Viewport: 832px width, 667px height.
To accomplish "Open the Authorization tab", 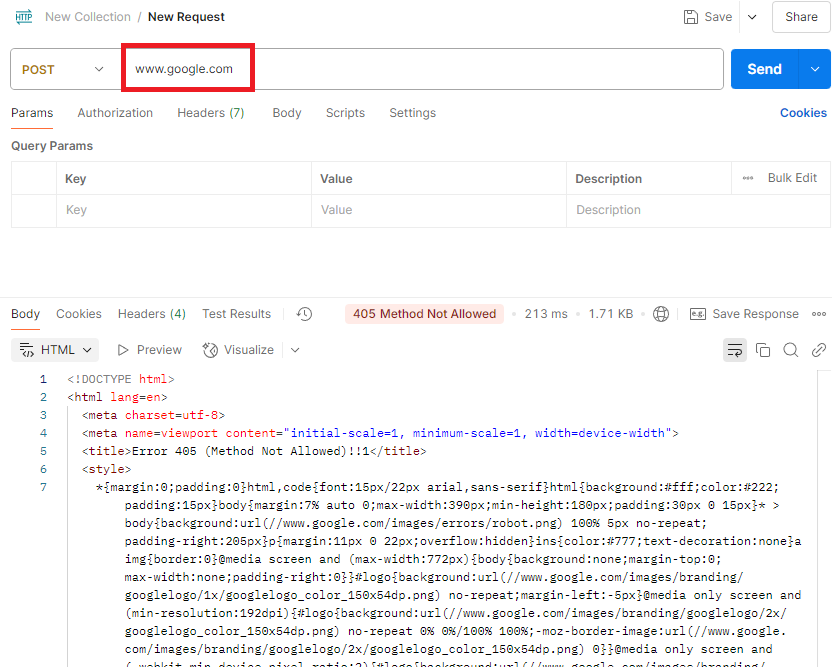I will (115, 113).
